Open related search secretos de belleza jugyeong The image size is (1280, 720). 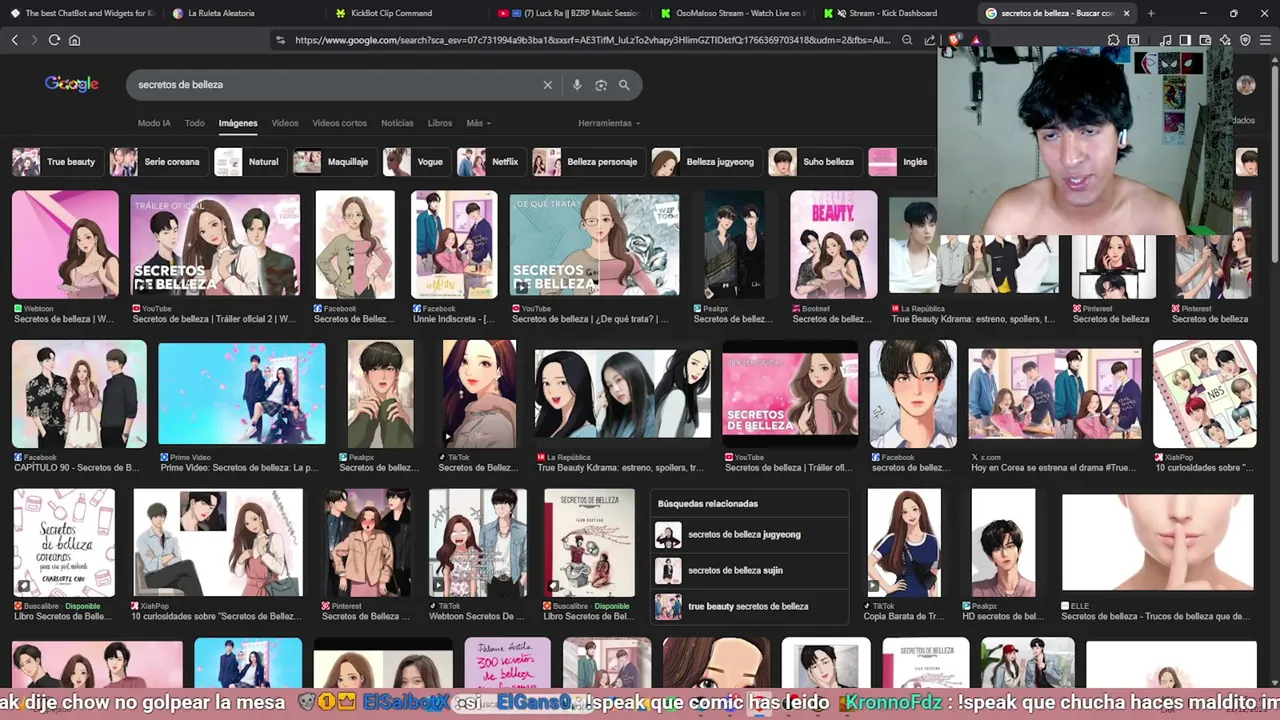click(x=749, y=535)
